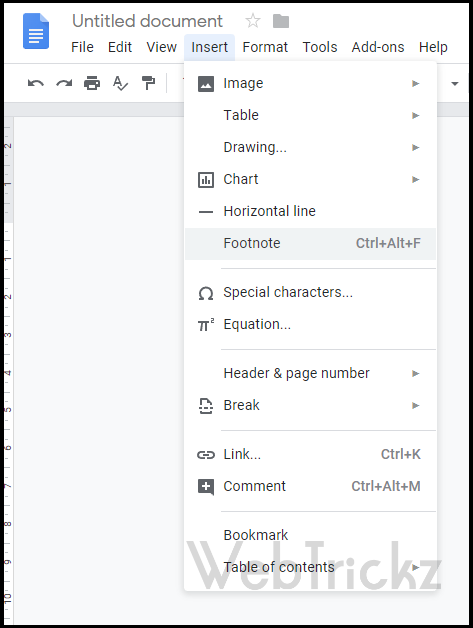Expand the Image submenu arrow
The height and width of the screenshot is (628, 473).
tap(416, 83)
